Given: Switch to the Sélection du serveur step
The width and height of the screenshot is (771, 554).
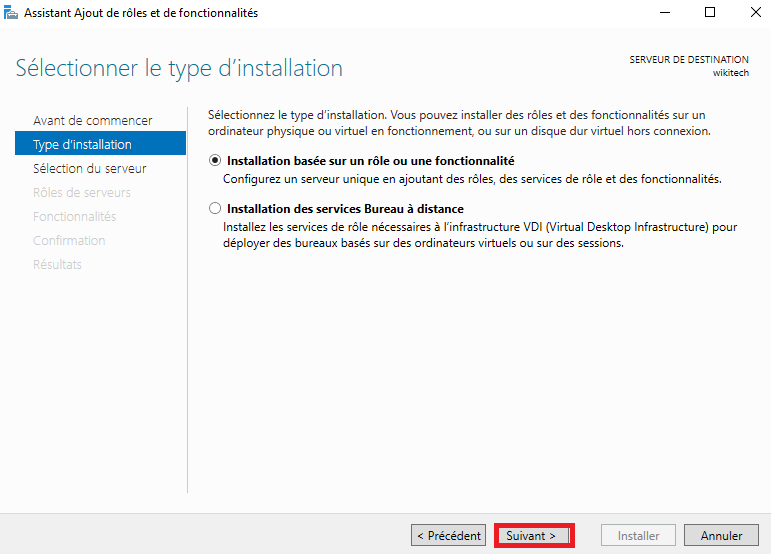Looking at the screenshot, I should pyautogui.click(x=89, y=168).
